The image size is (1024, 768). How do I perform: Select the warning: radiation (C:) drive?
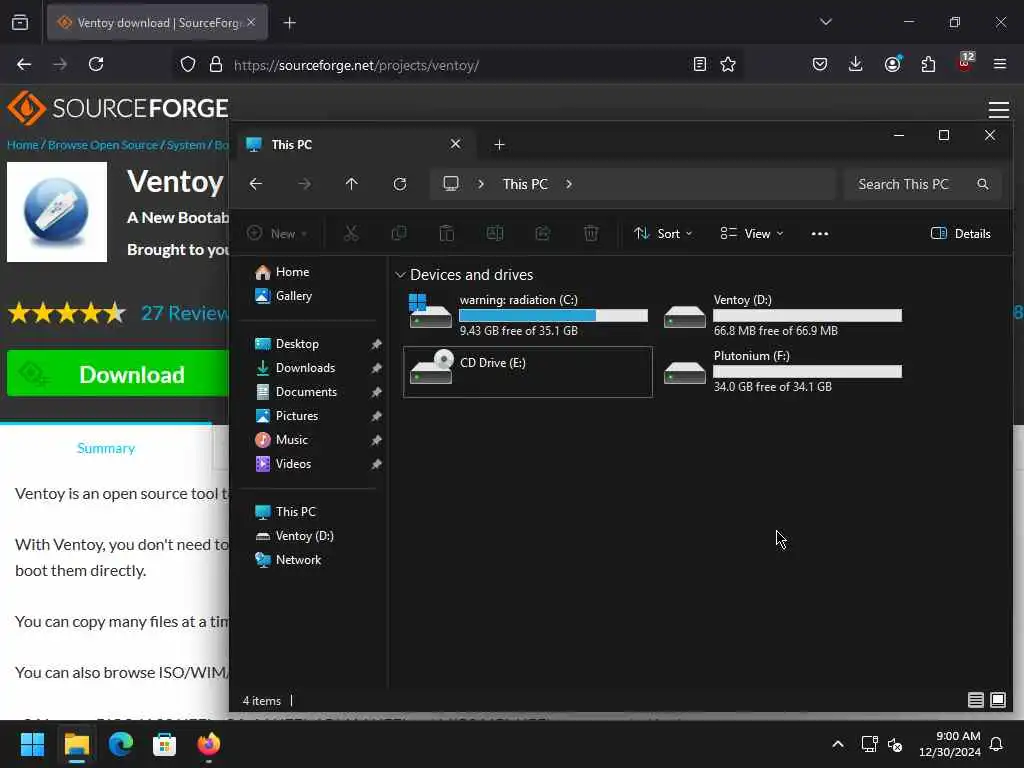pyautogui.click(x=528, y=315)
